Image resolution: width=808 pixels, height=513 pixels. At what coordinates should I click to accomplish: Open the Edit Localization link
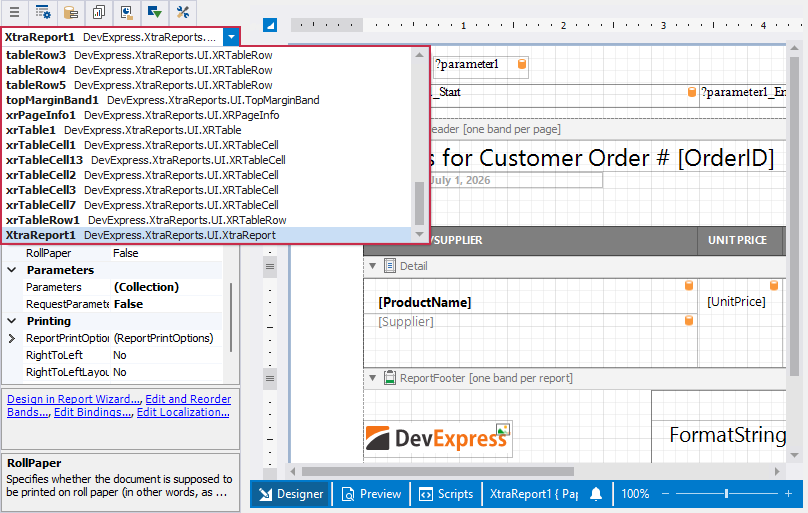(183, 413)
